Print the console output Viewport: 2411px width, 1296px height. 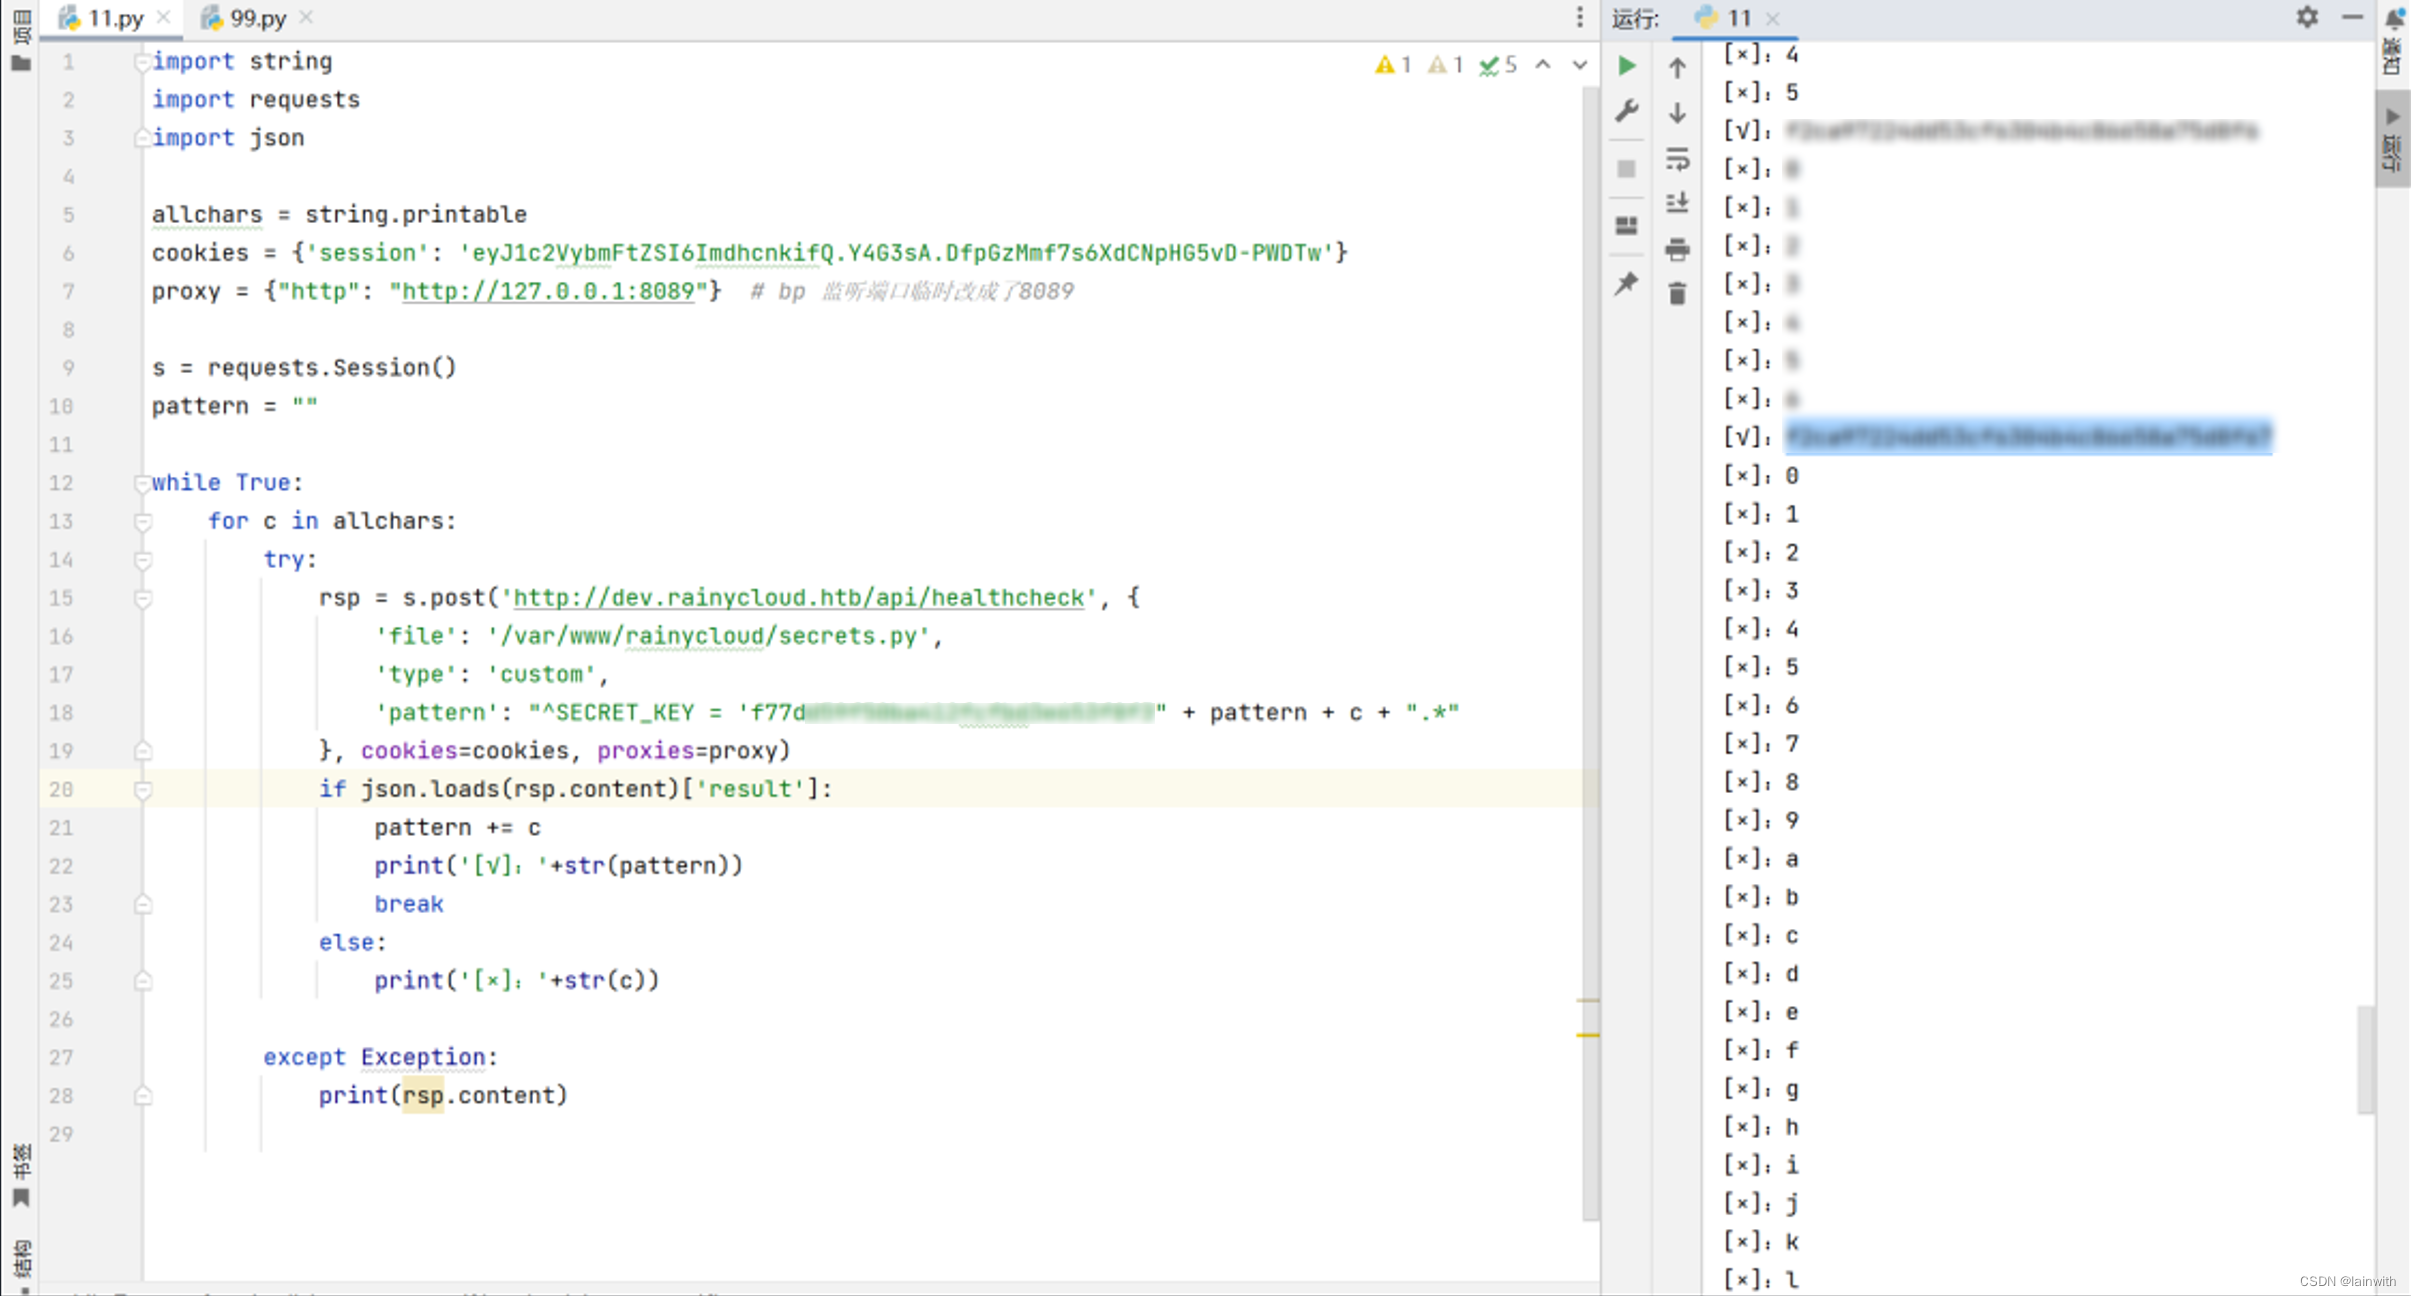[x=1678, y=249]
